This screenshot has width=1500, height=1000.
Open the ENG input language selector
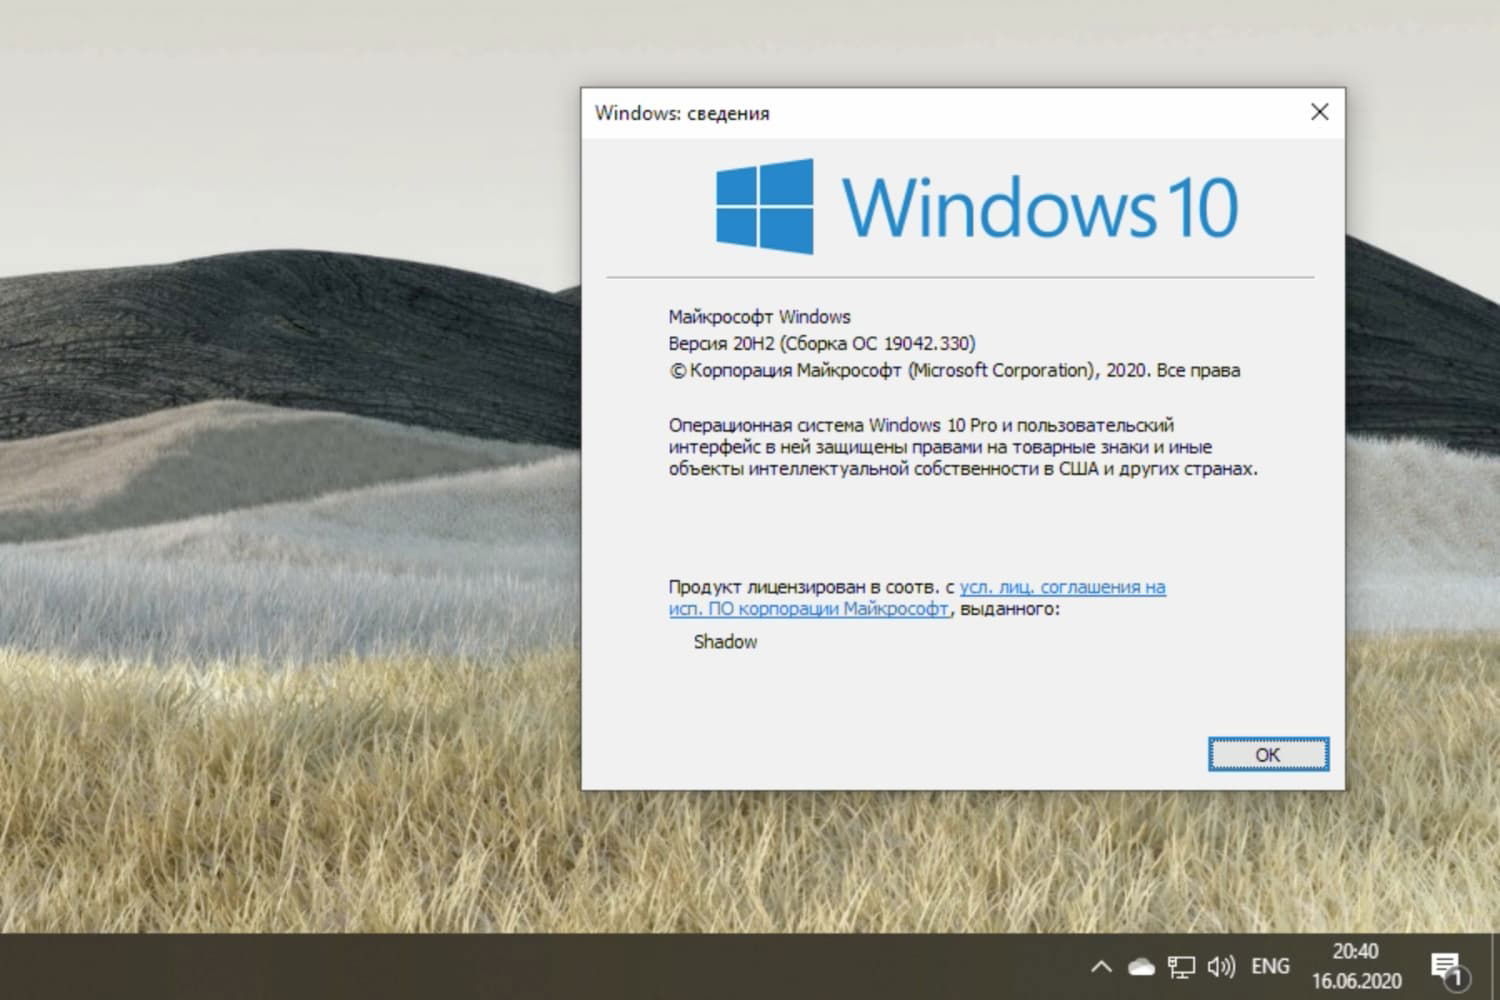[x=1270, y=965]
